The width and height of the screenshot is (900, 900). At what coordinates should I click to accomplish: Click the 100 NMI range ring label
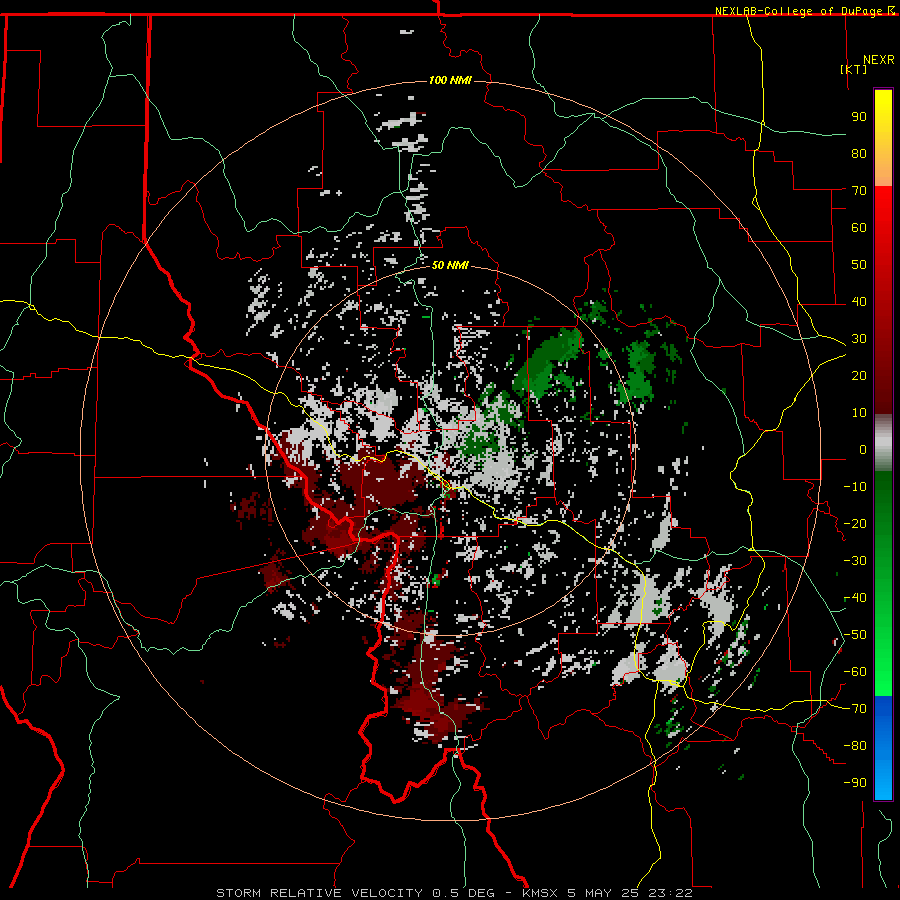point(450,80)
